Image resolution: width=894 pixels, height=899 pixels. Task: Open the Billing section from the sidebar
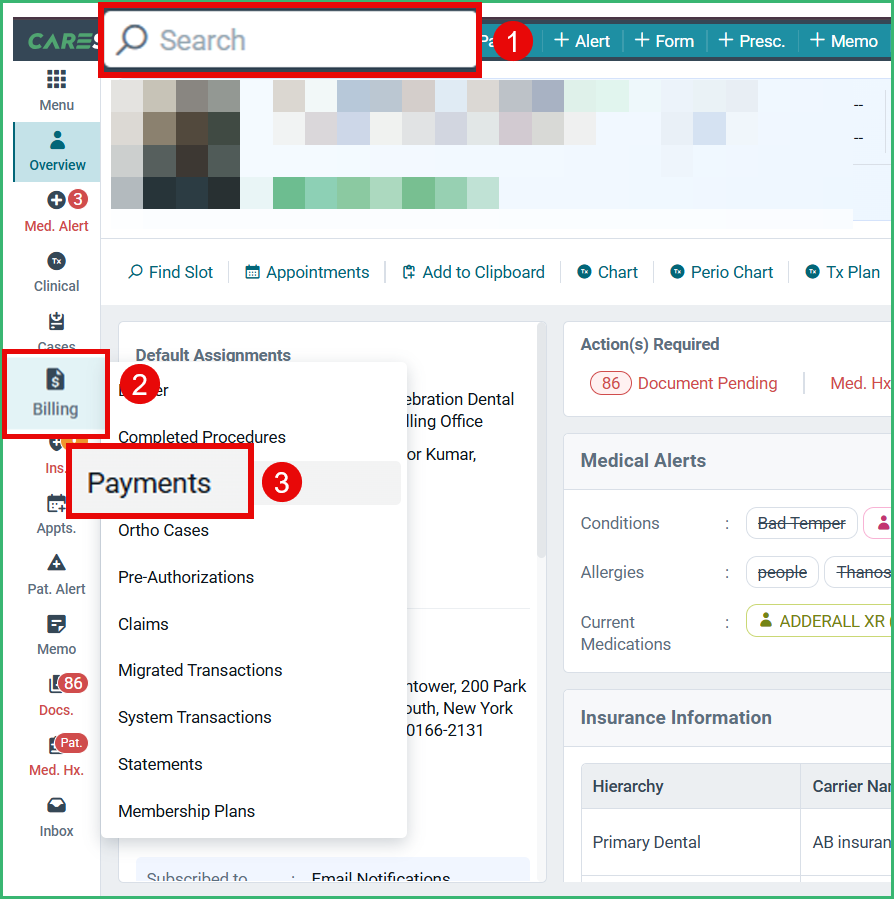point(56,393)
